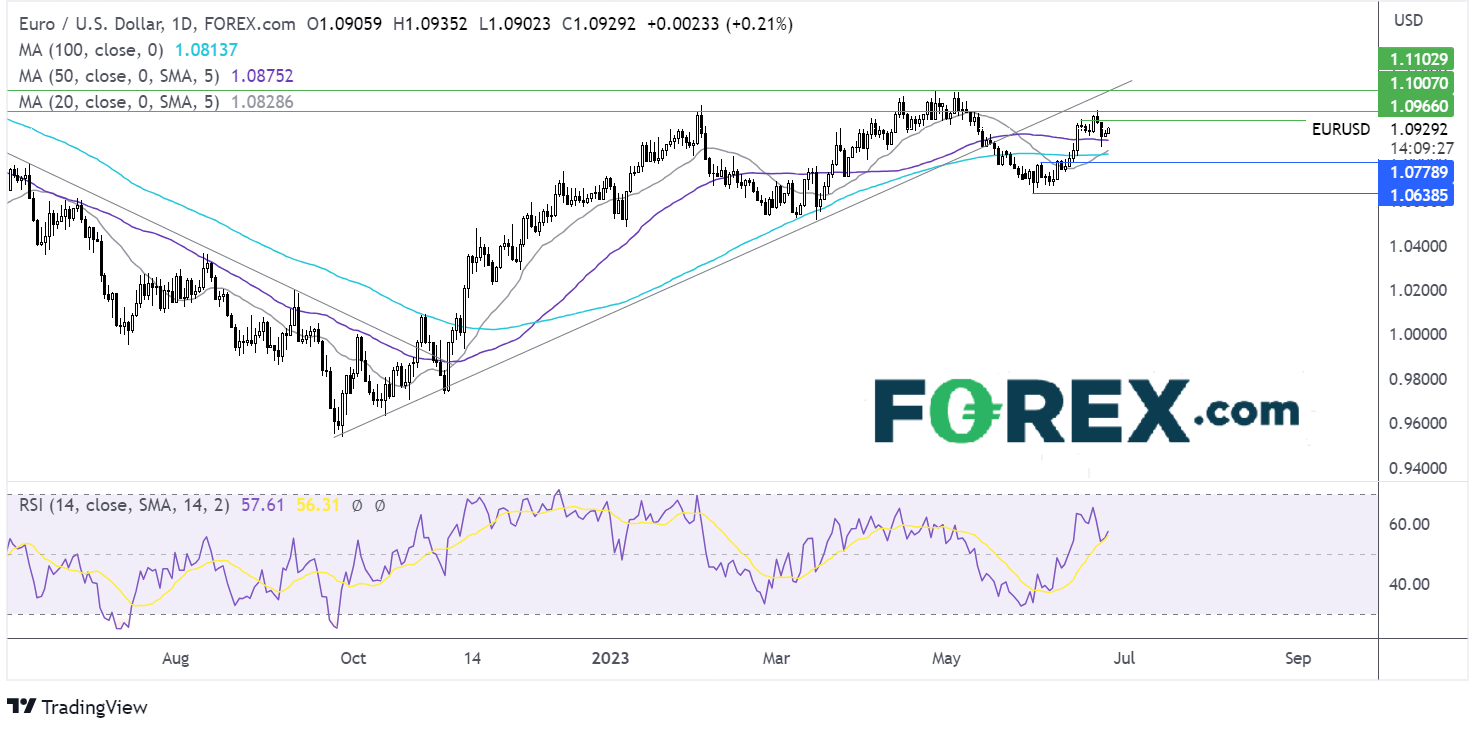The height and width of the screenshot is (730, 1483).
Task: Click the Aug label on time axis
Action: [175, 659]
